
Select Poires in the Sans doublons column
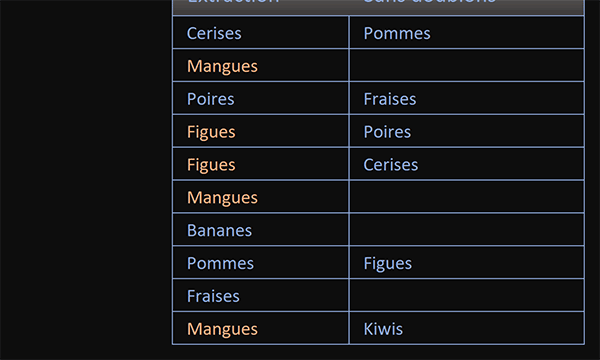click(x=466, y=131)
